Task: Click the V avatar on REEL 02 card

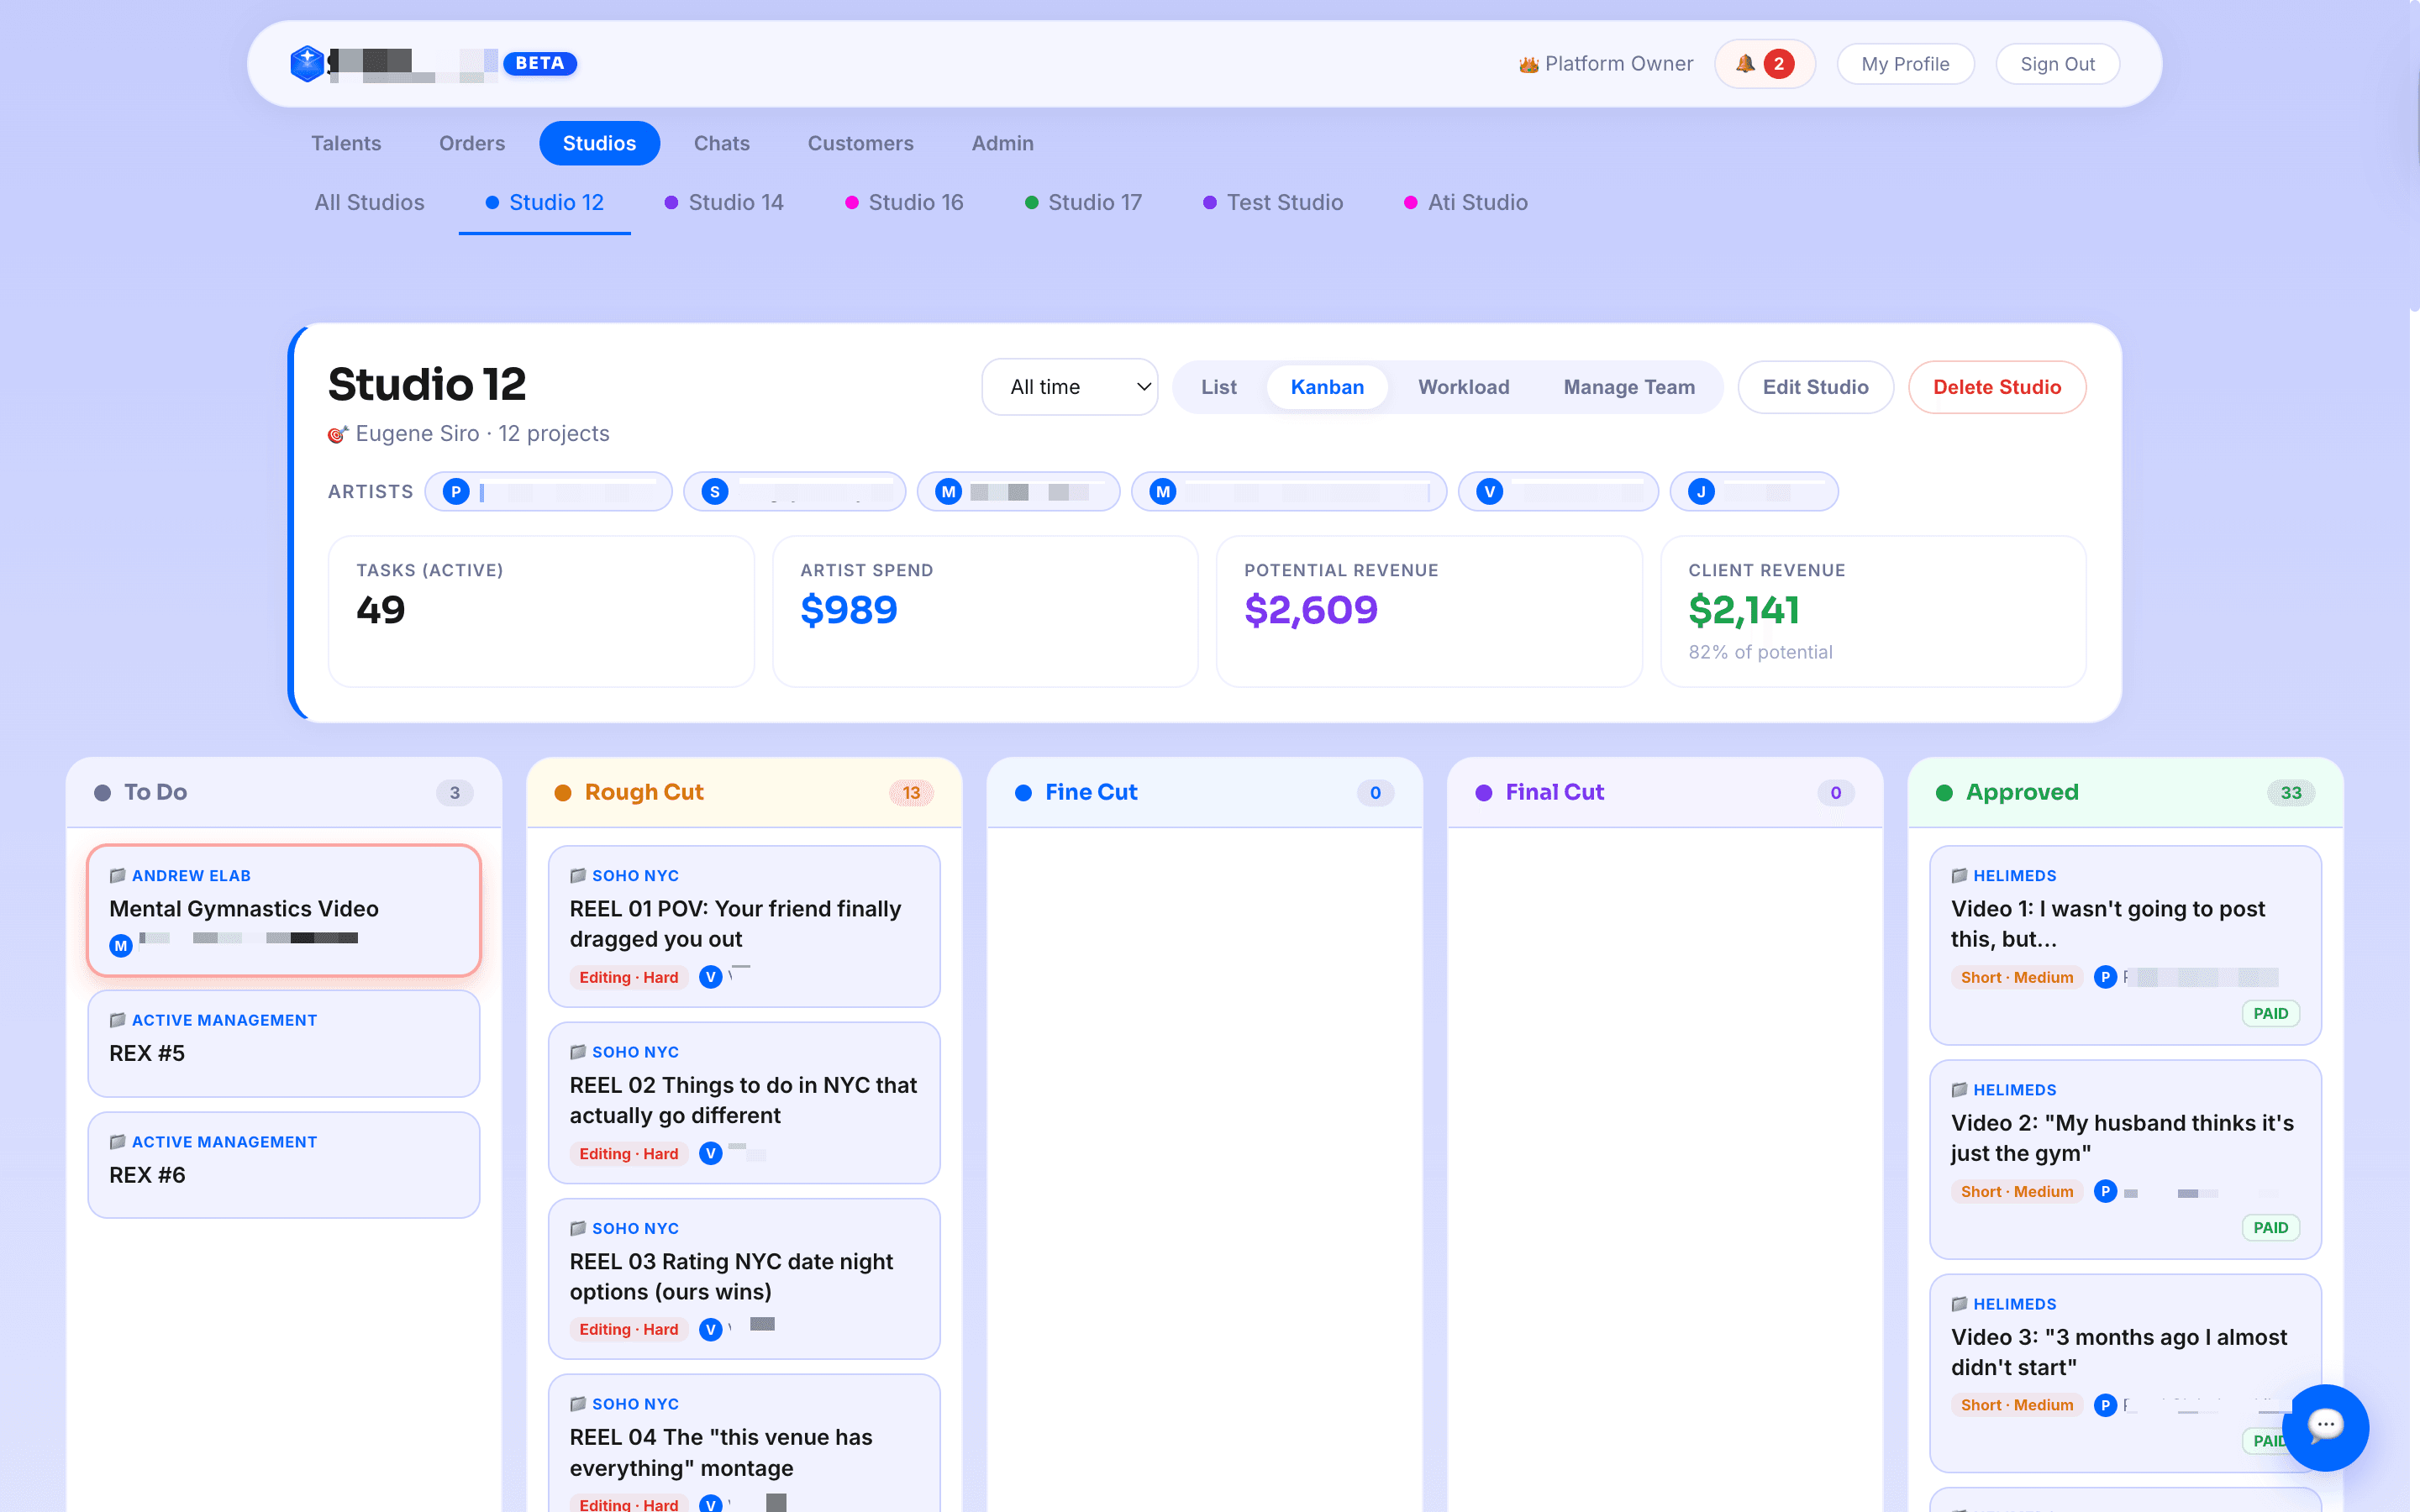Action: tap(710, 1153)
